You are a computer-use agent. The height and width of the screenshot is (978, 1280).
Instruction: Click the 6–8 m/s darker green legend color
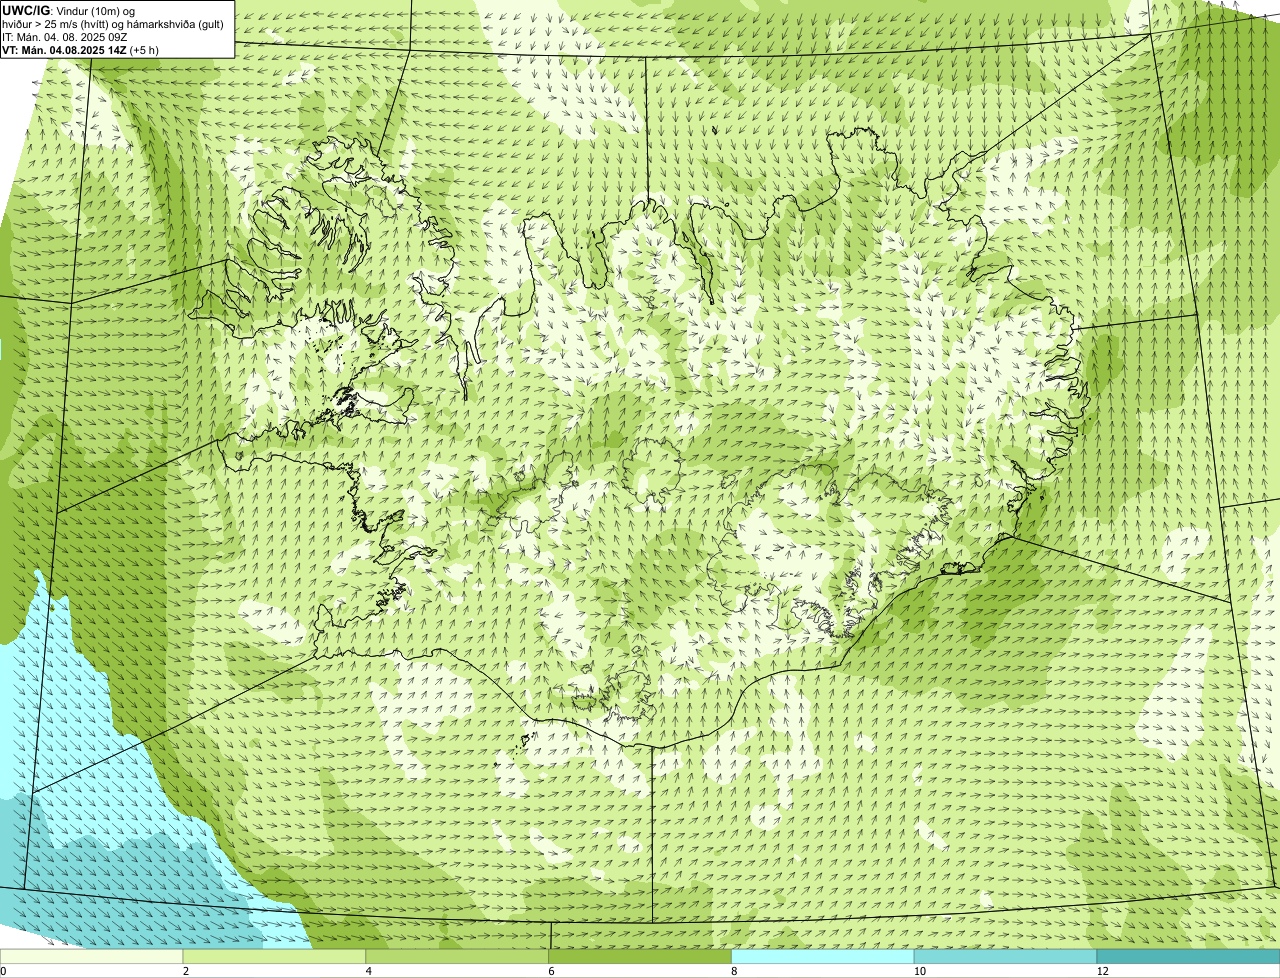coord(640,957)
